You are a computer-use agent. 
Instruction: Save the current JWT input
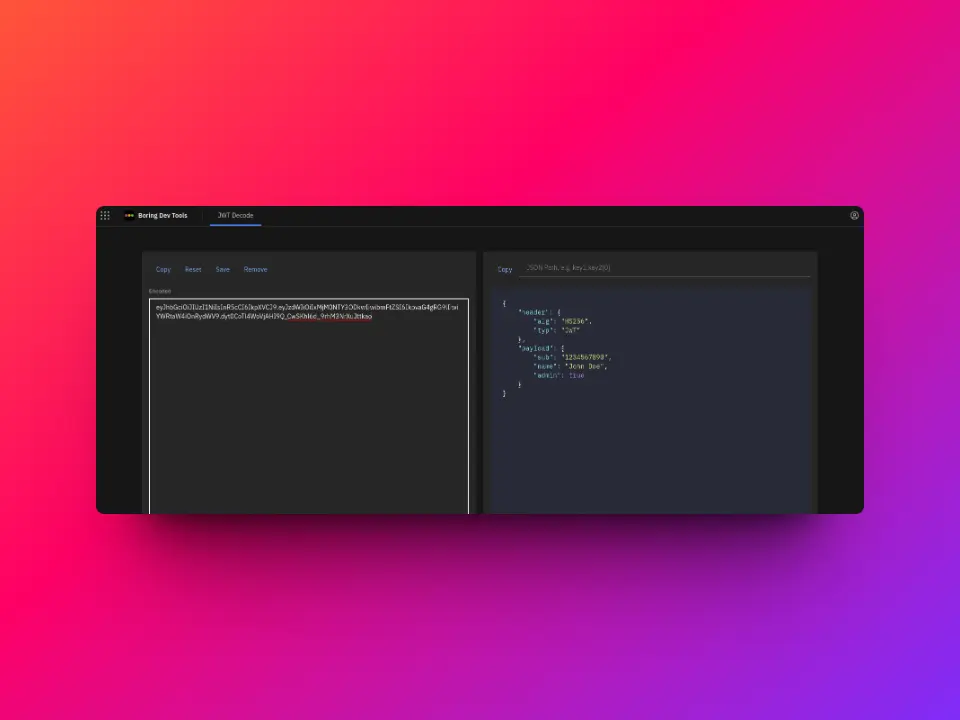pos(222,269)
